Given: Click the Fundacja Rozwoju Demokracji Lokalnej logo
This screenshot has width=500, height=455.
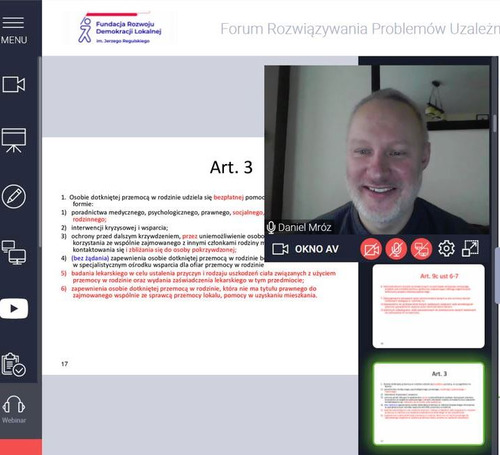Looking at the screenshot, I should [x=120, y=29].
